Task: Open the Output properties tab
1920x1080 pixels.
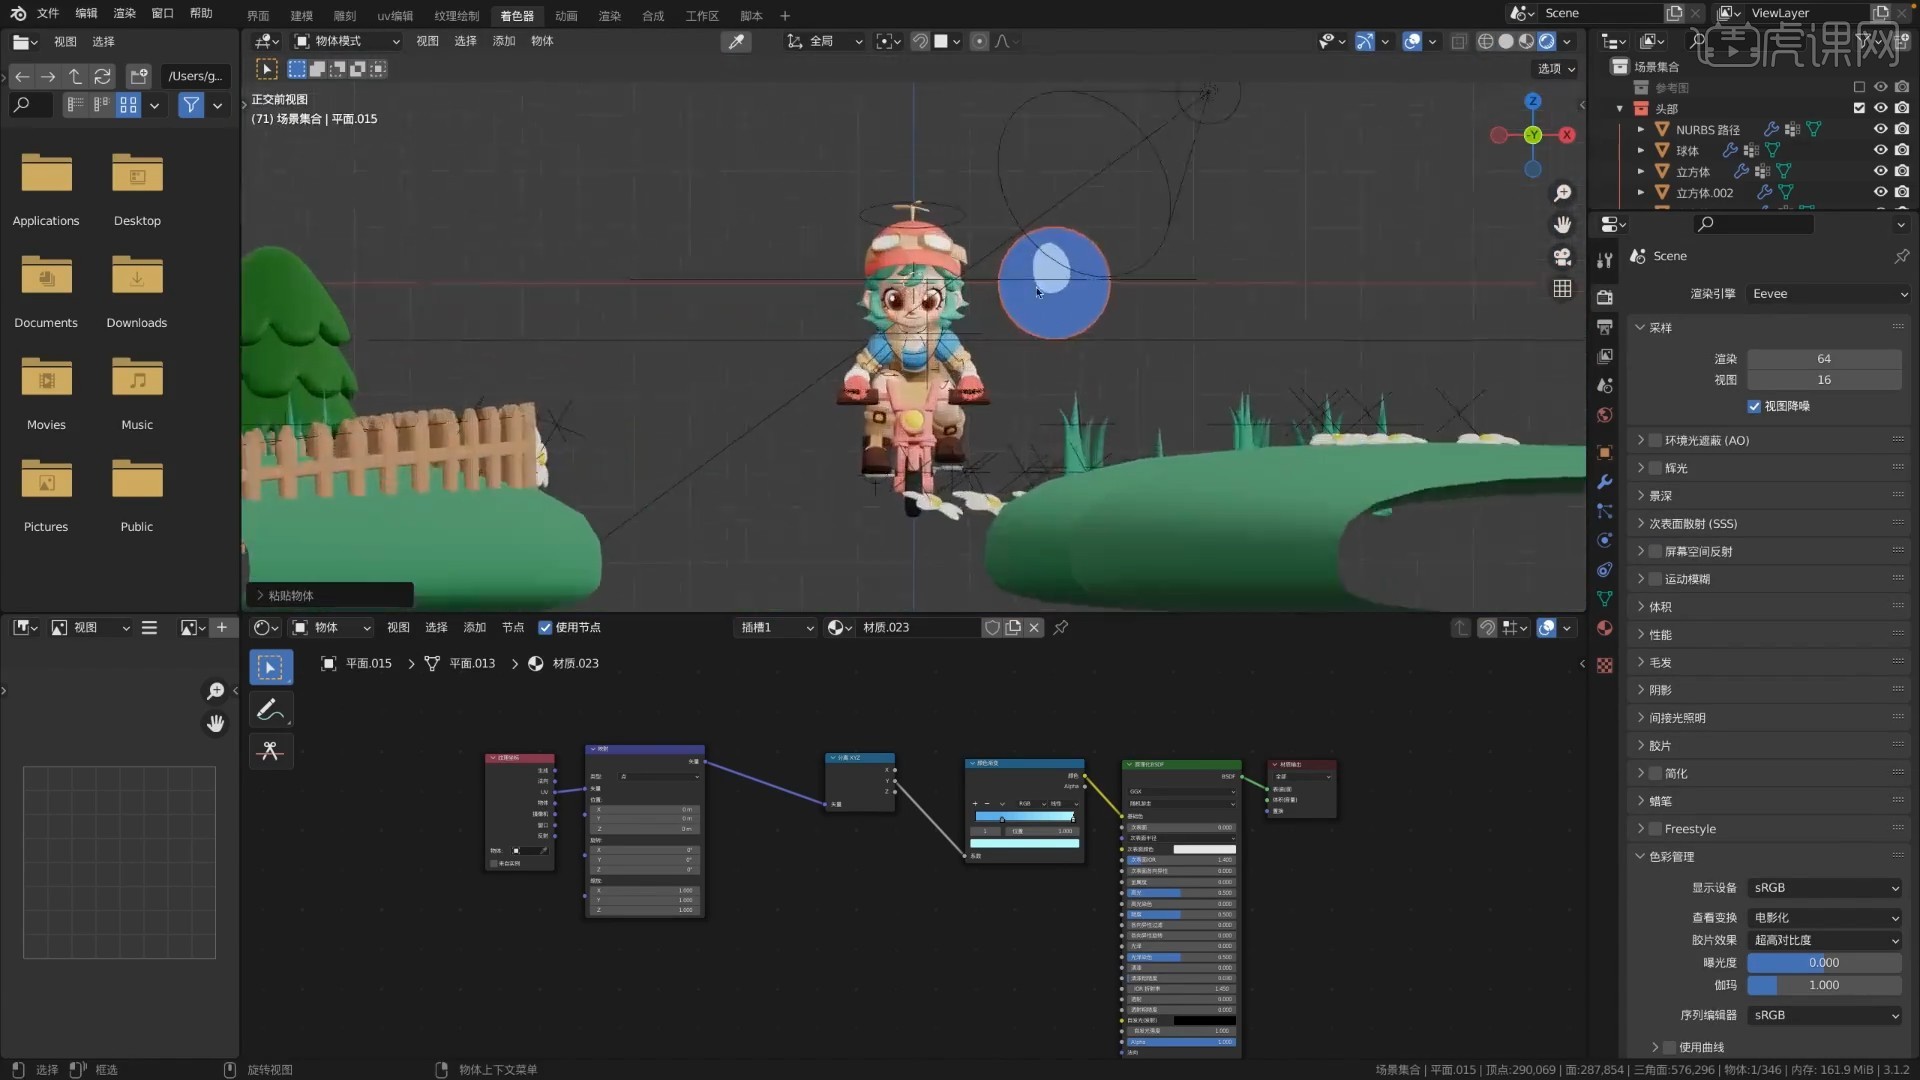Action: (x=1605, y=327)
